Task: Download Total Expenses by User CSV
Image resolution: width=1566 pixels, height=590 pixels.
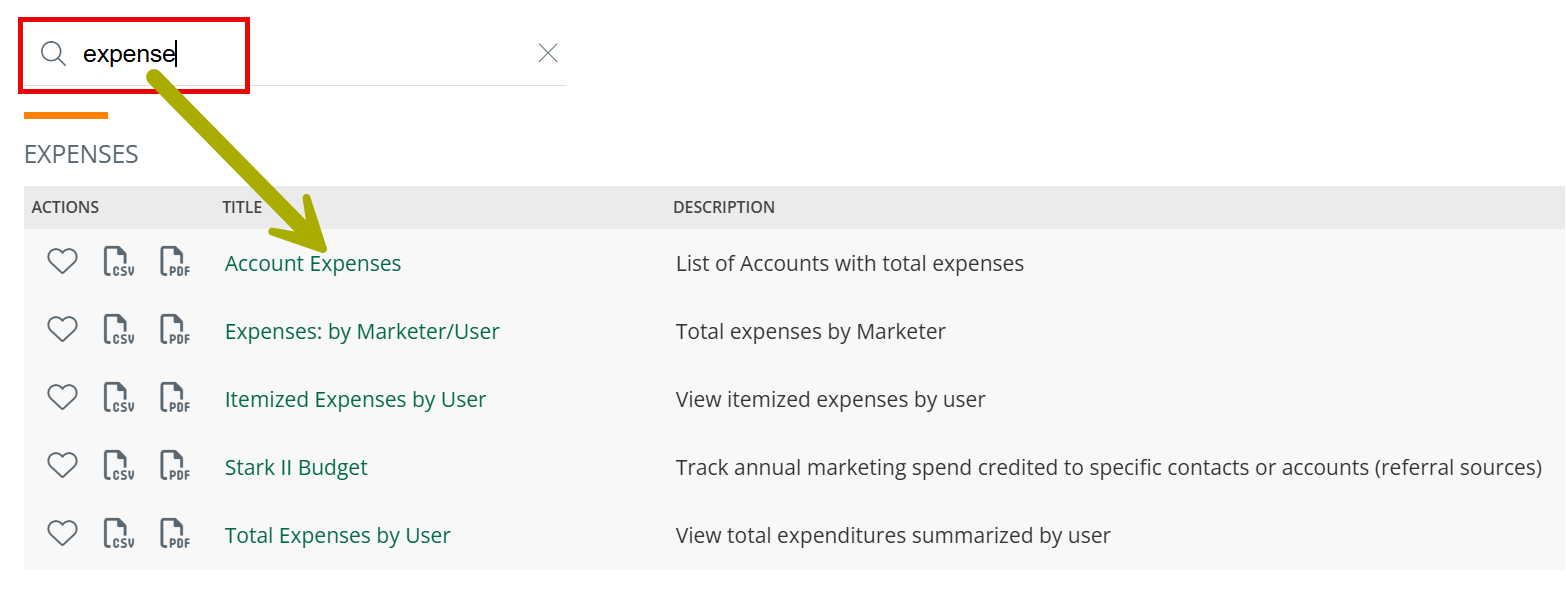Action: 119,534
